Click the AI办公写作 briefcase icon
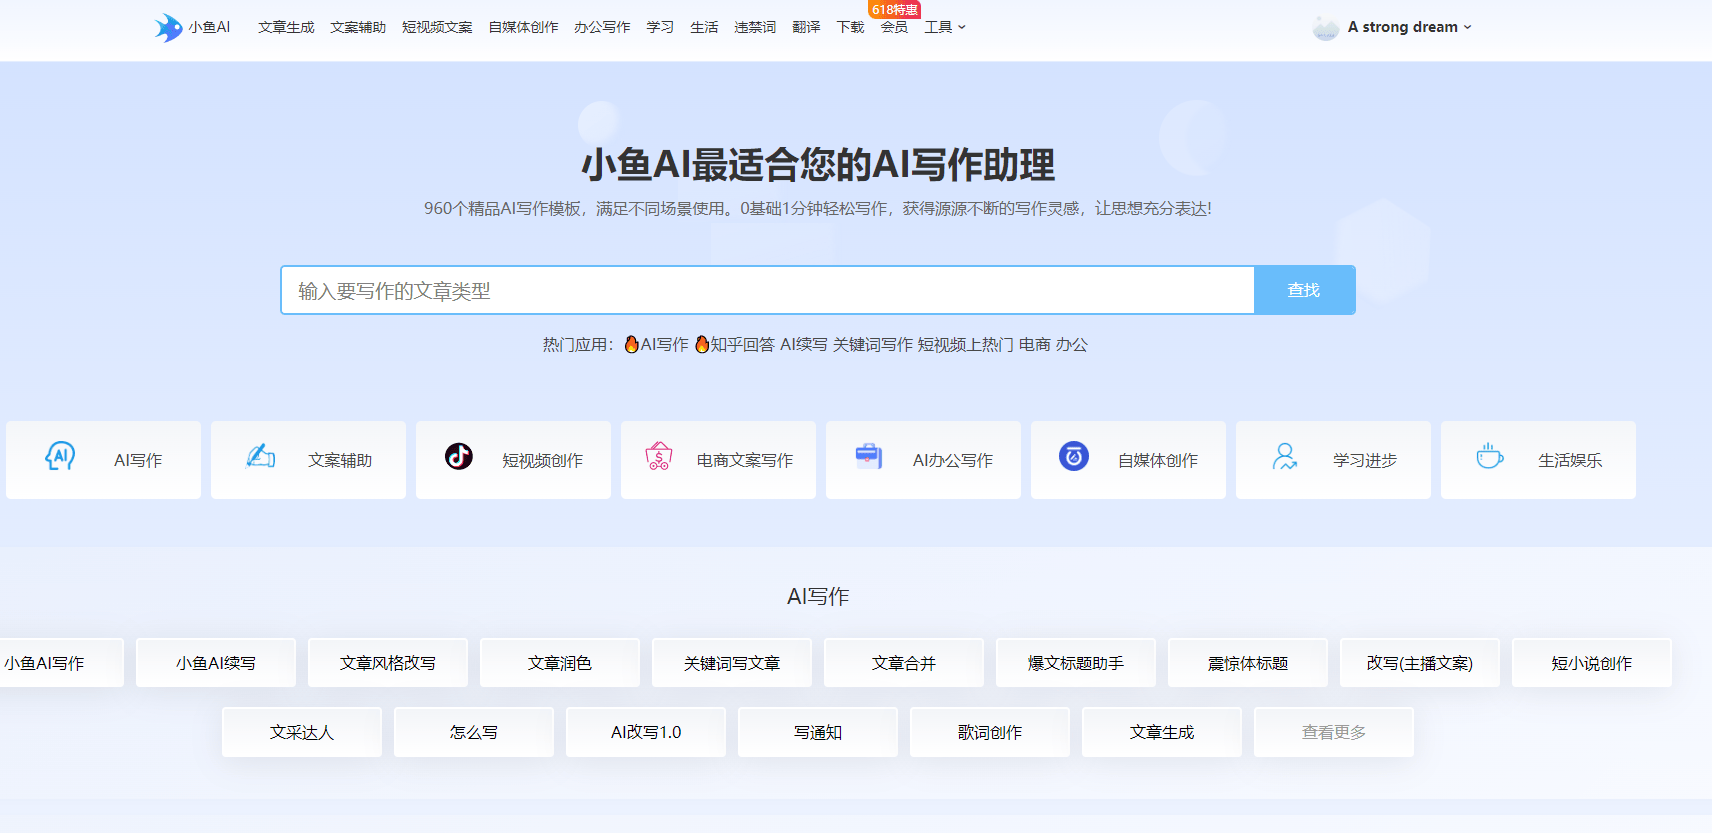 tap(869, 457)
